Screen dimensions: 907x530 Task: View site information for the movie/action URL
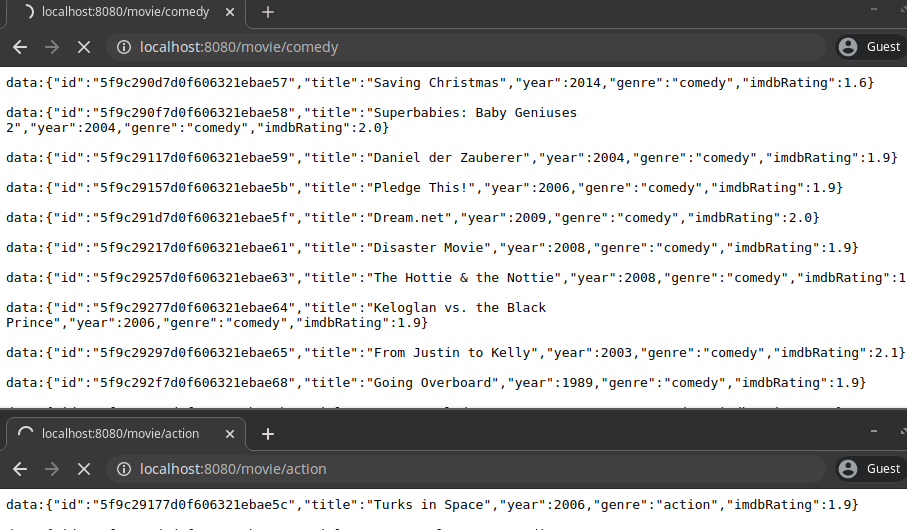coord(124,469)
